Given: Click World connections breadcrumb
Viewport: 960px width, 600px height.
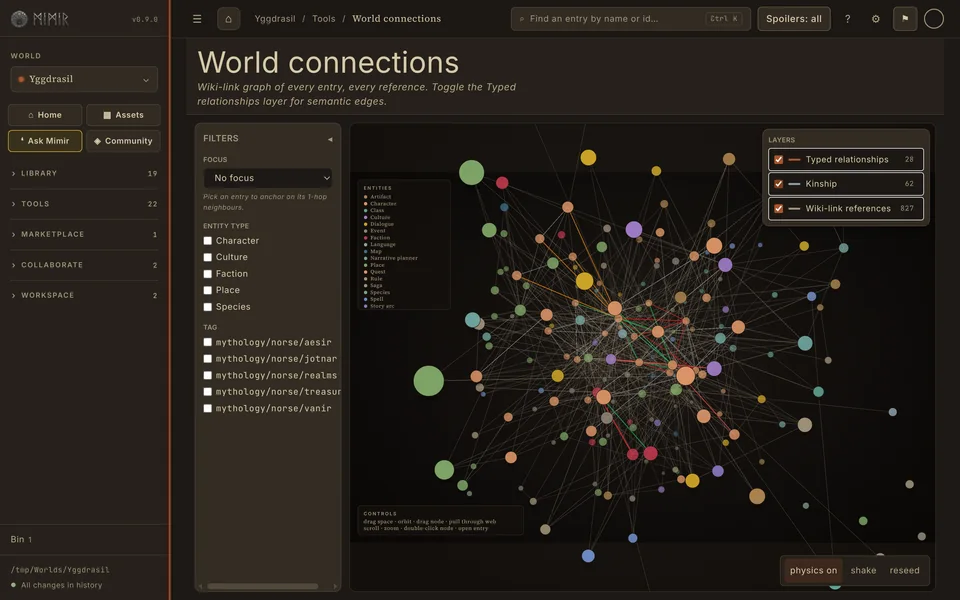Looking at the screenshot, I should 397,19.
